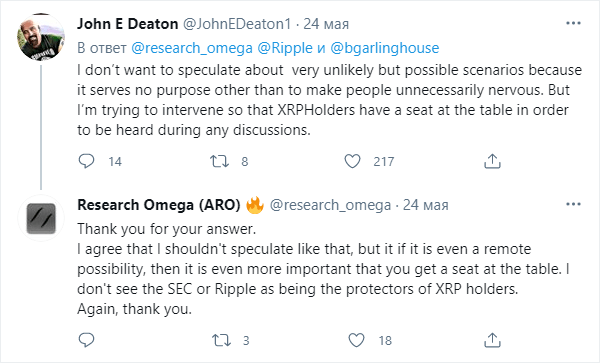The width and height of the screenshot is (602, 363).
Task: Open the @bgarlinghouse mention link
Action: tap(385, 48)
